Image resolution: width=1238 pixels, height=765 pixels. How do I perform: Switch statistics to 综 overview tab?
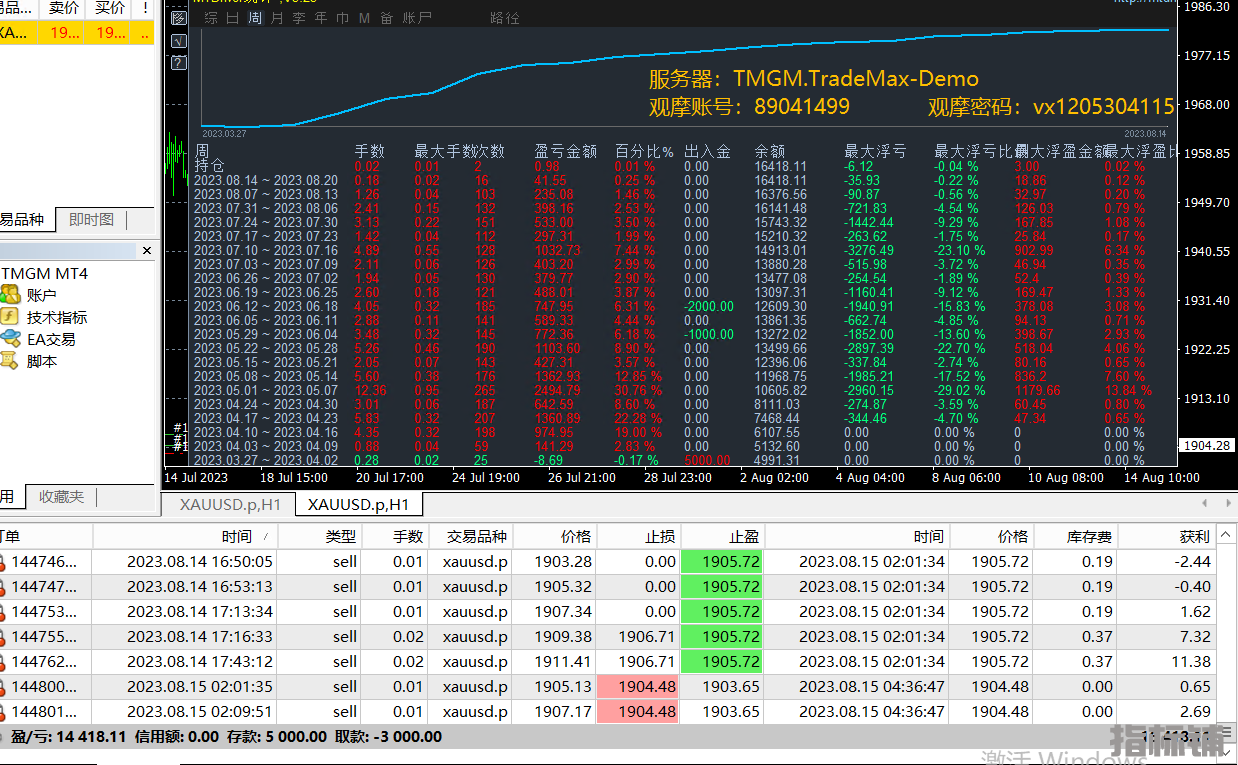211,18
